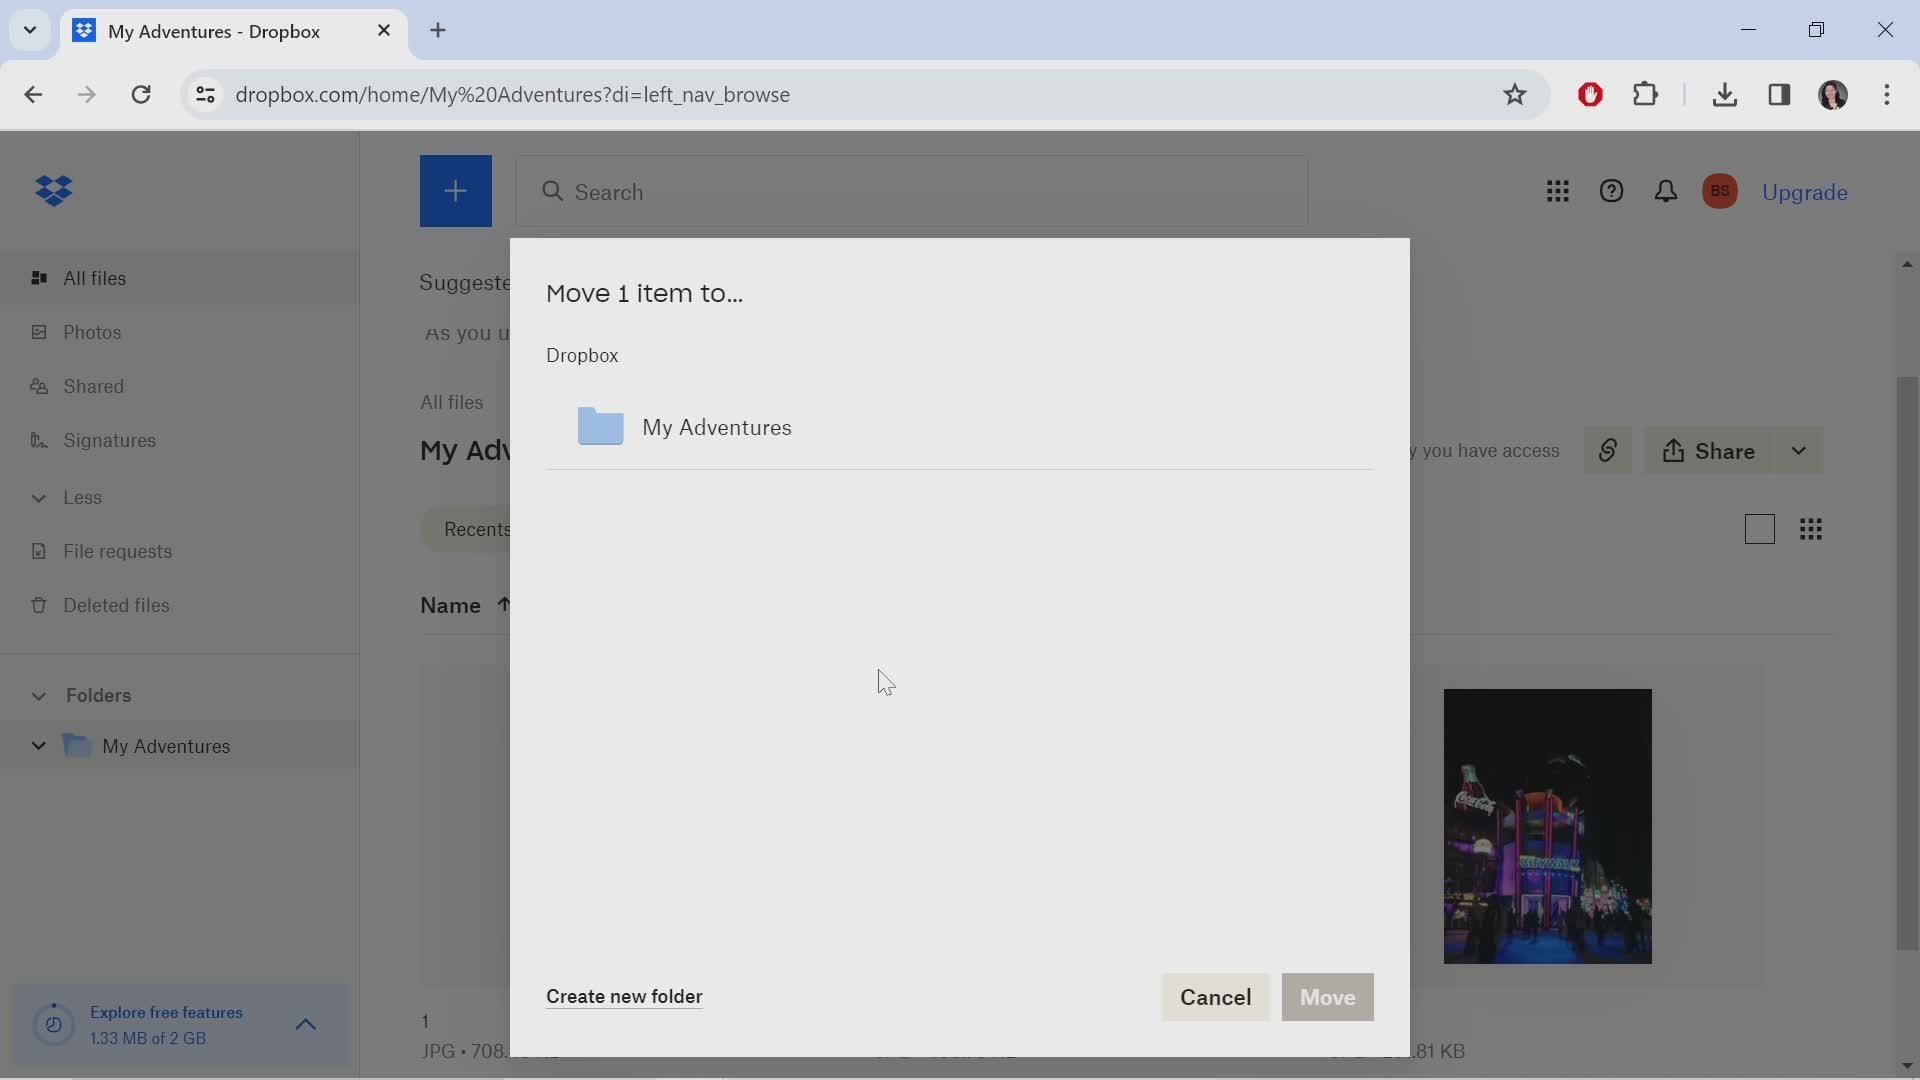Screen dimensions: 1920x1080
Task: Click the help question mark icon
Action: coord(1613,191)
